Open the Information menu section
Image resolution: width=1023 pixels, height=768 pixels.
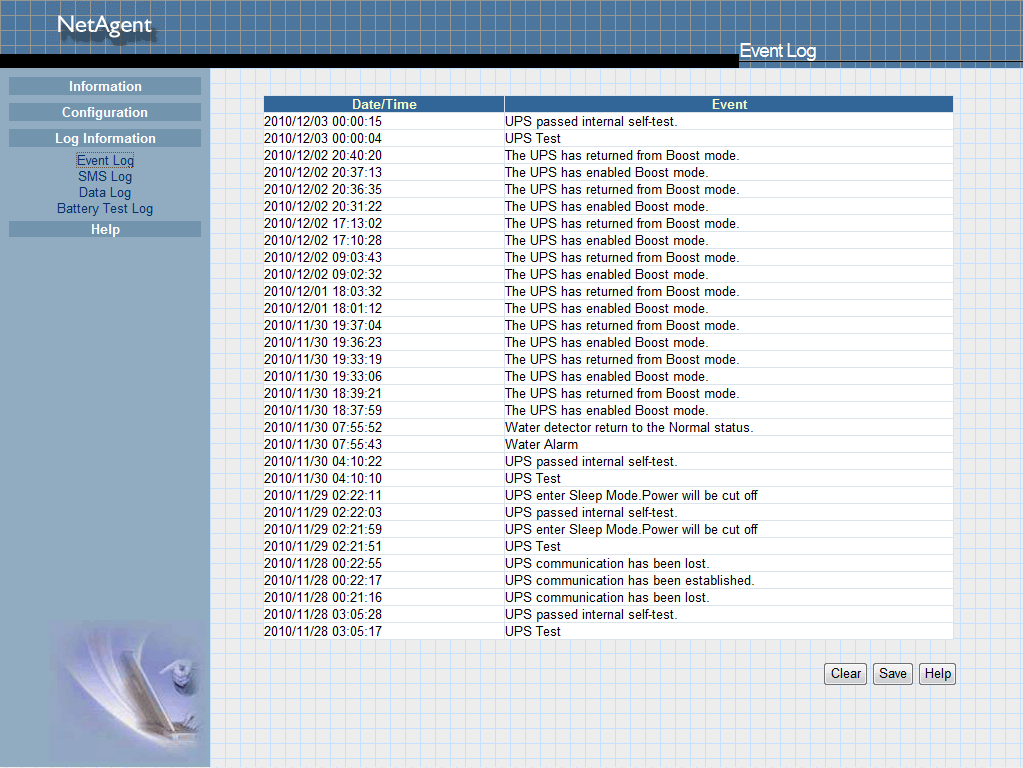coord(105,86)
